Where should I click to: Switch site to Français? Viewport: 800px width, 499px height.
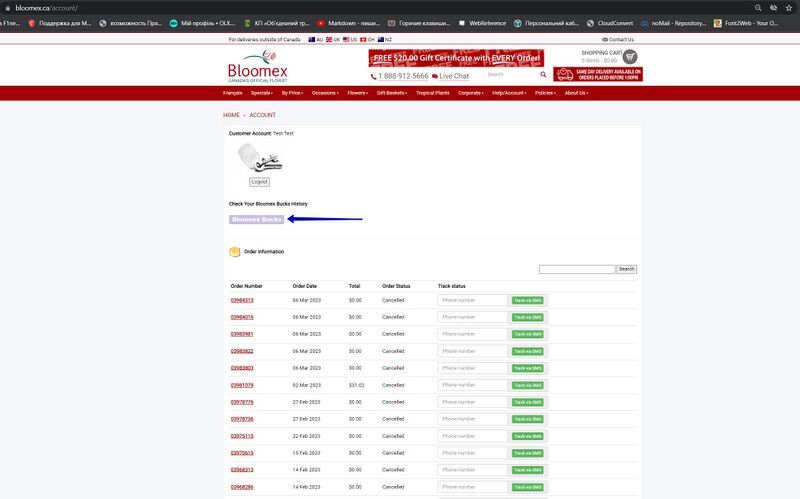(233, 93)
